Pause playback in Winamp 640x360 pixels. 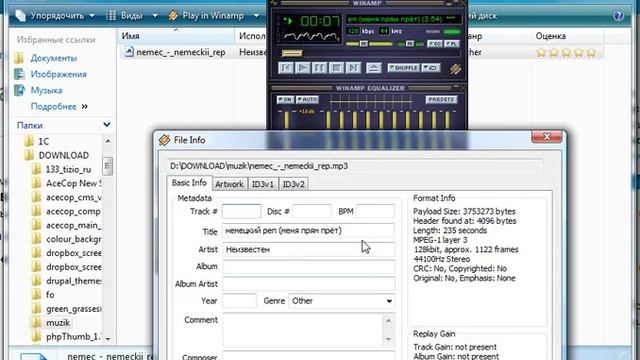coord(319,68)
